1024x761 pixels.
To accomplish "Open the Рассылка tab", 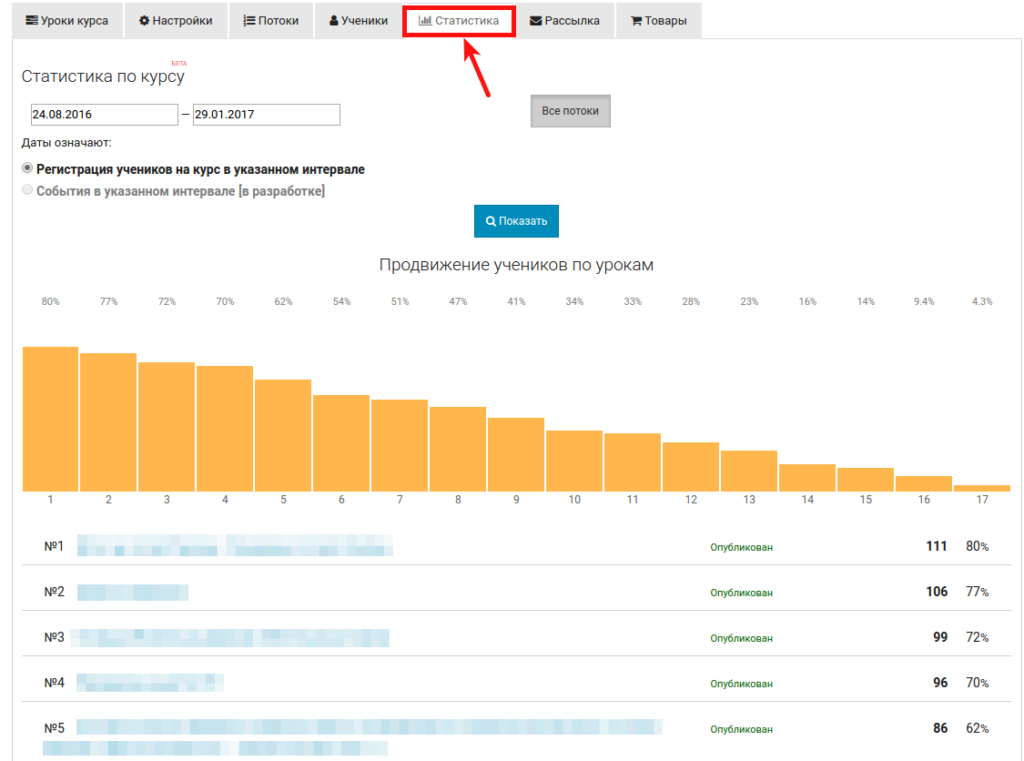I will click(x=564, y=21).
